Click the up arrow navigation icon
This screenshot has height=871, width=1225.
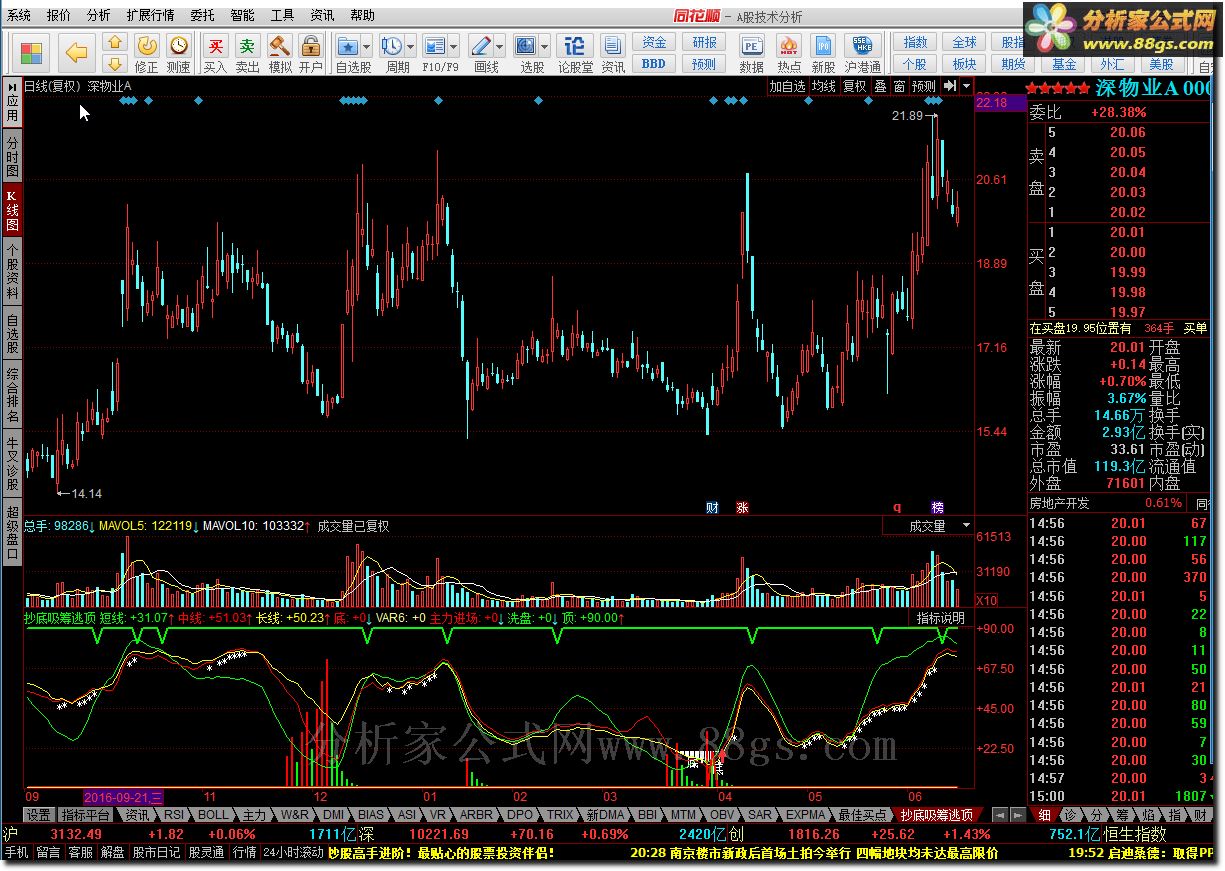pyautogui.click(x=115, y=43)
